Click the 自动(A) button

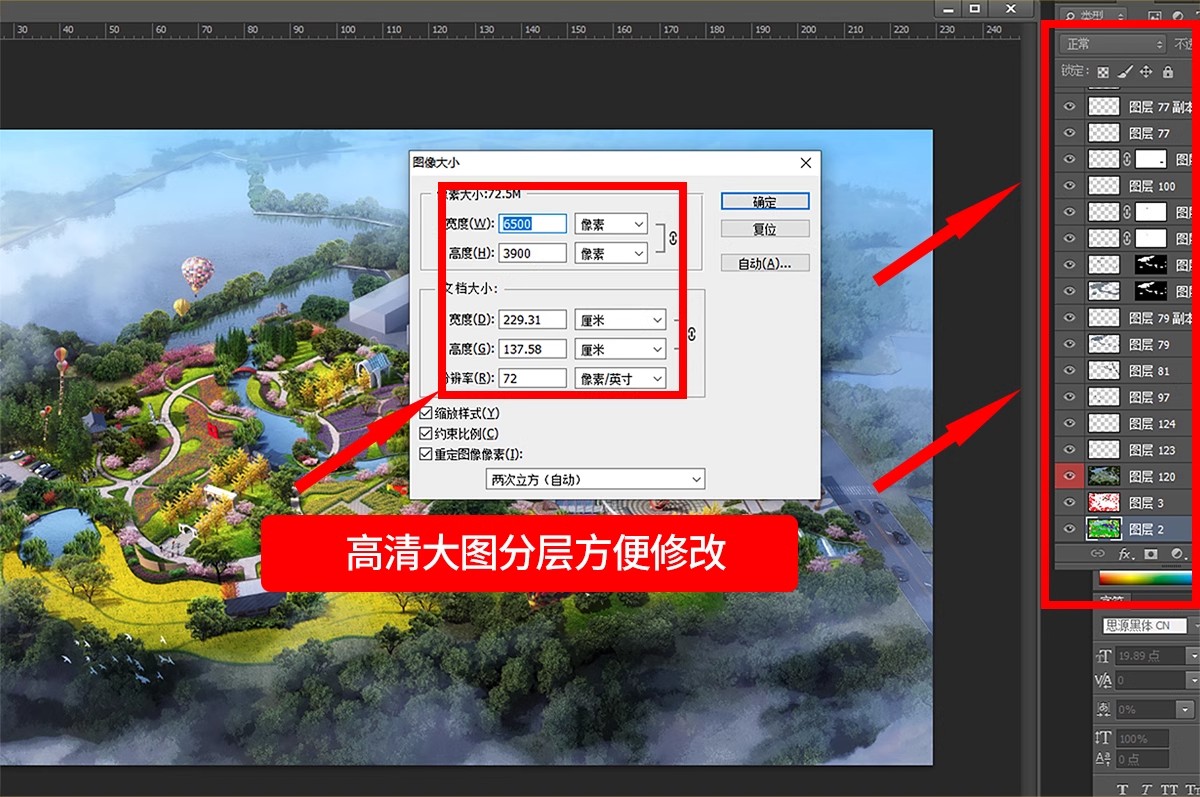click(764, 262)
